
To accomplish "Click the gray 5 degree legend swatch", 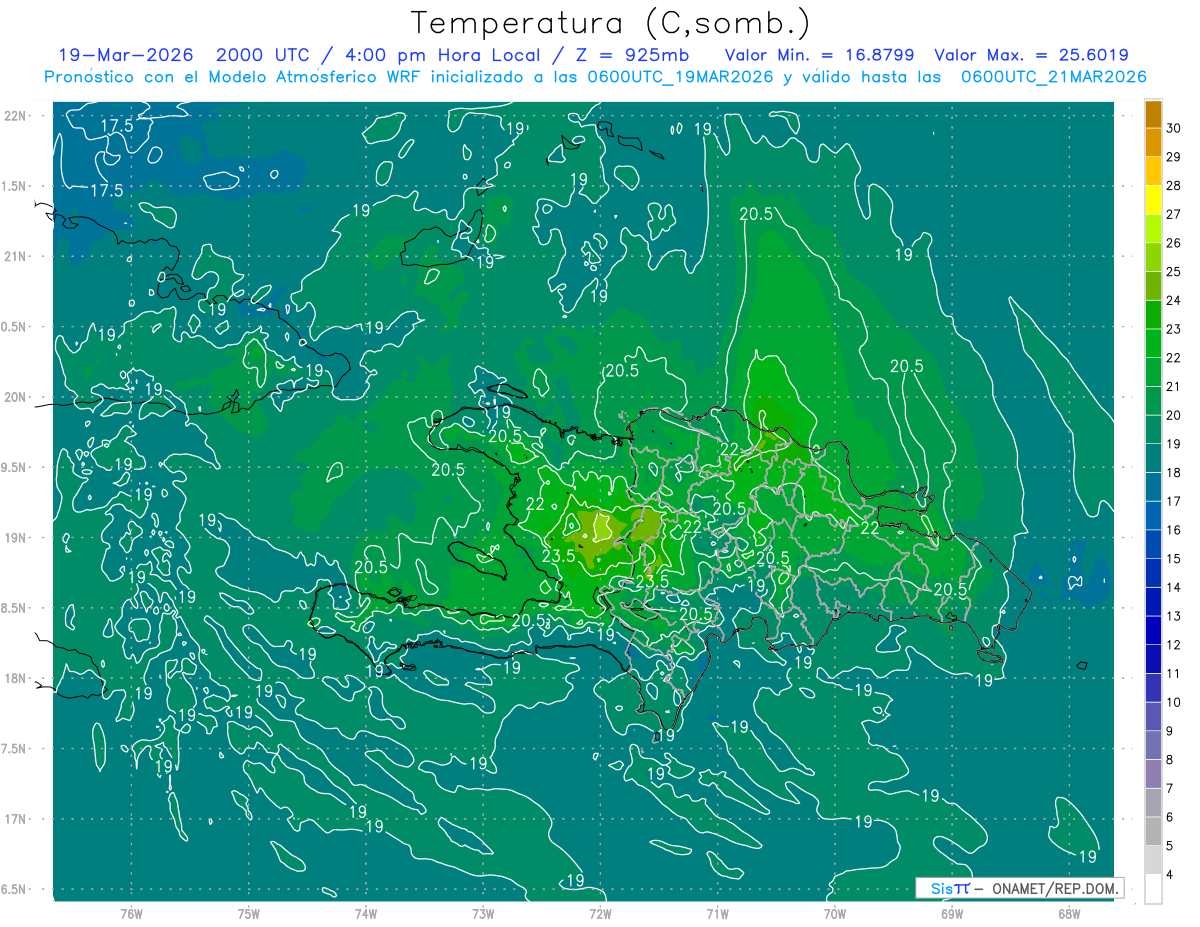I will click(1153, 832).
